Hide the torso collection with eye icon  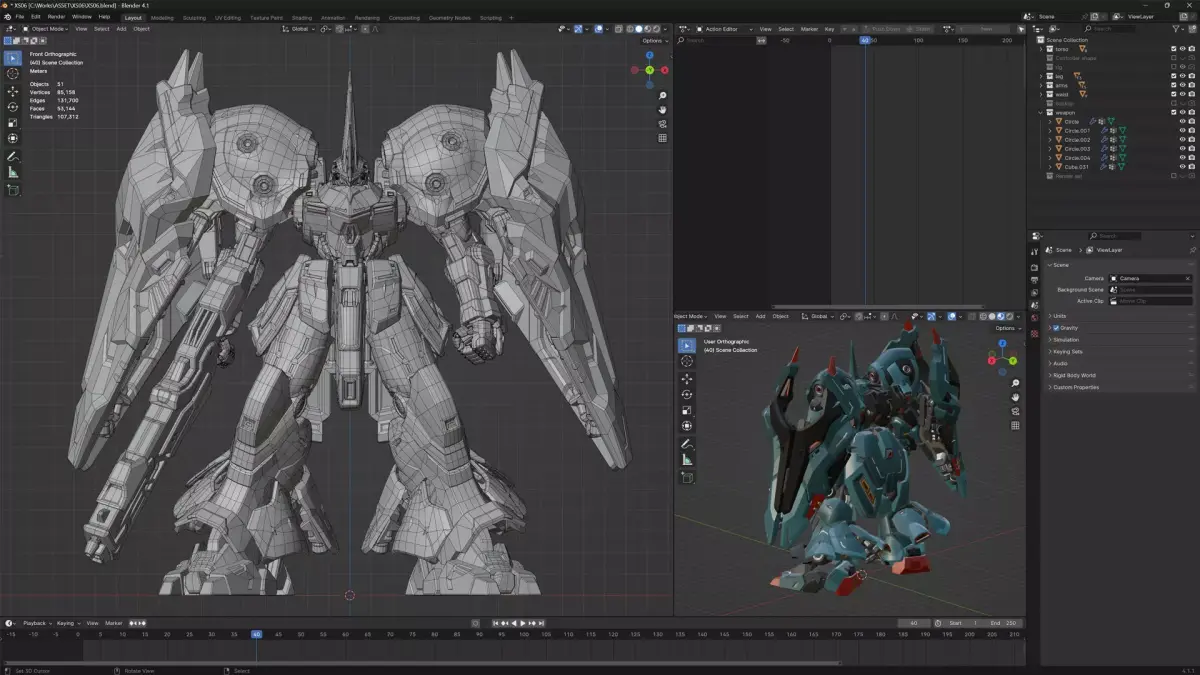click(1182, 49)
